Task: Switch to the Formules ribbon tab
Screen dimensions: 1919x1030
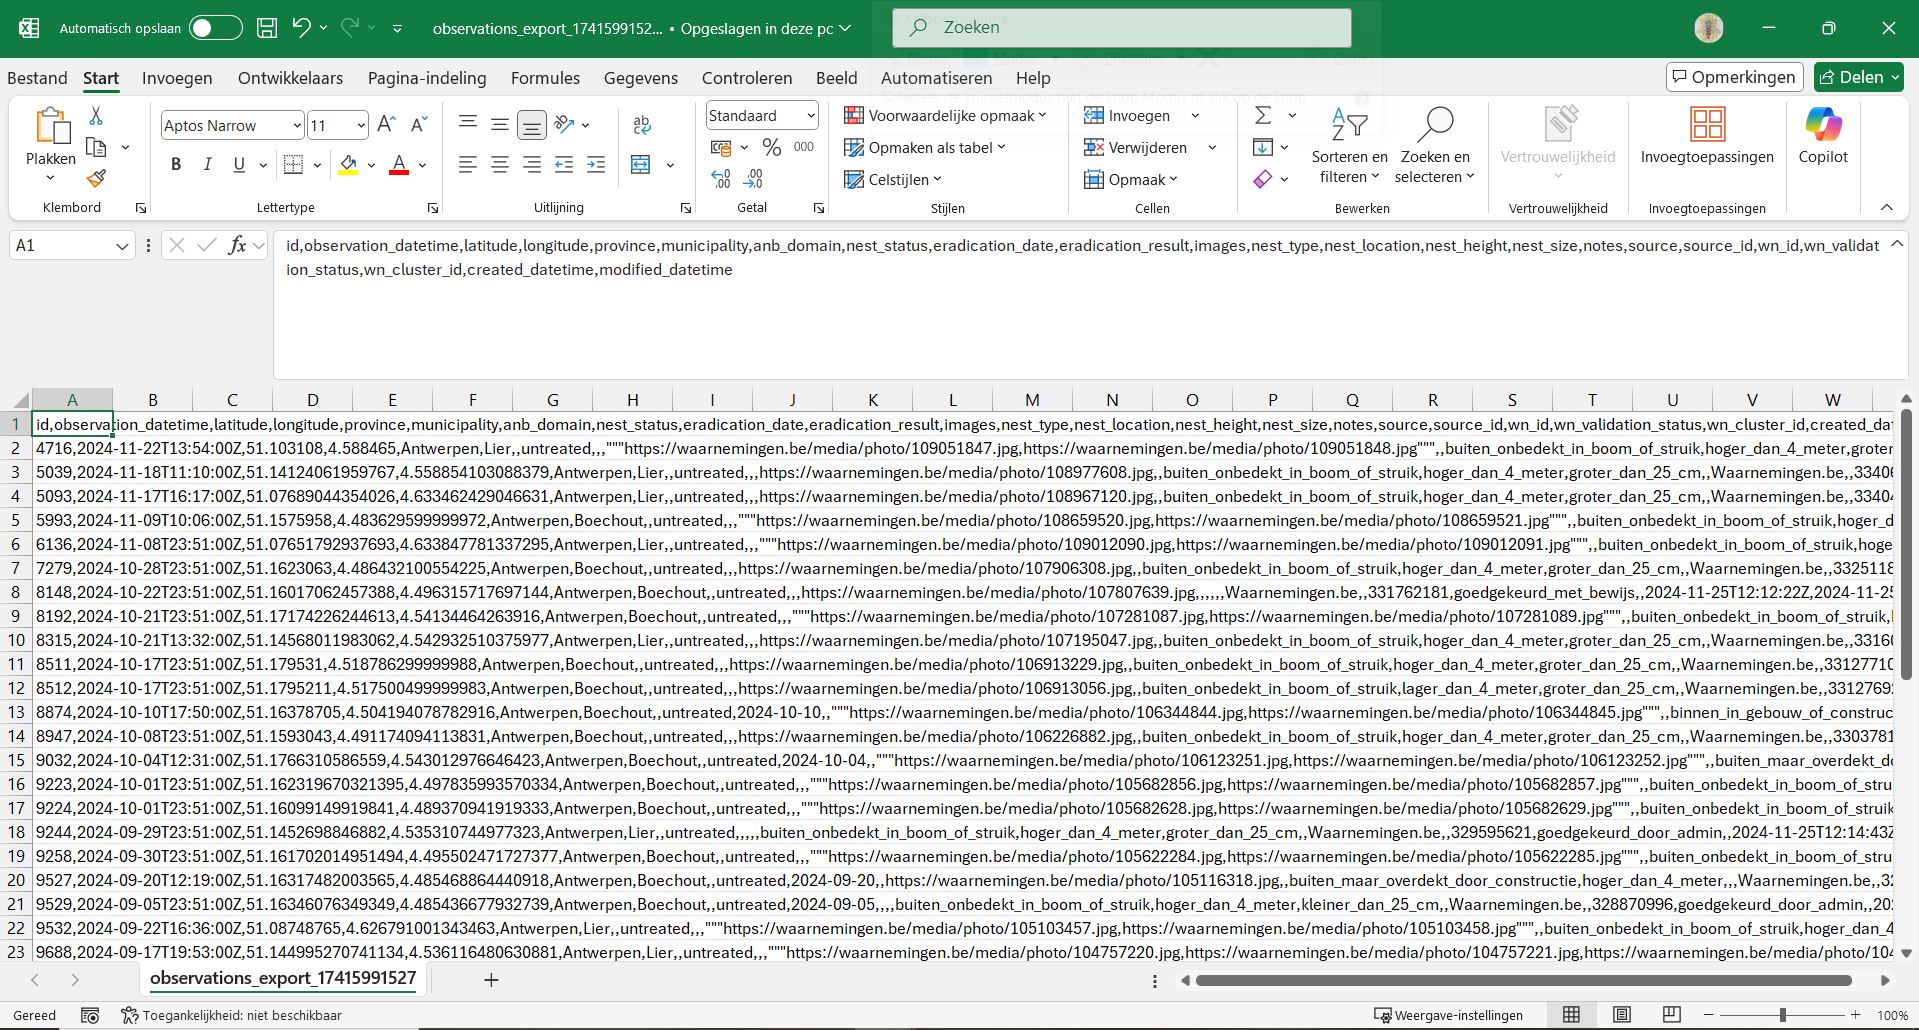Action: tap(545, 77)
